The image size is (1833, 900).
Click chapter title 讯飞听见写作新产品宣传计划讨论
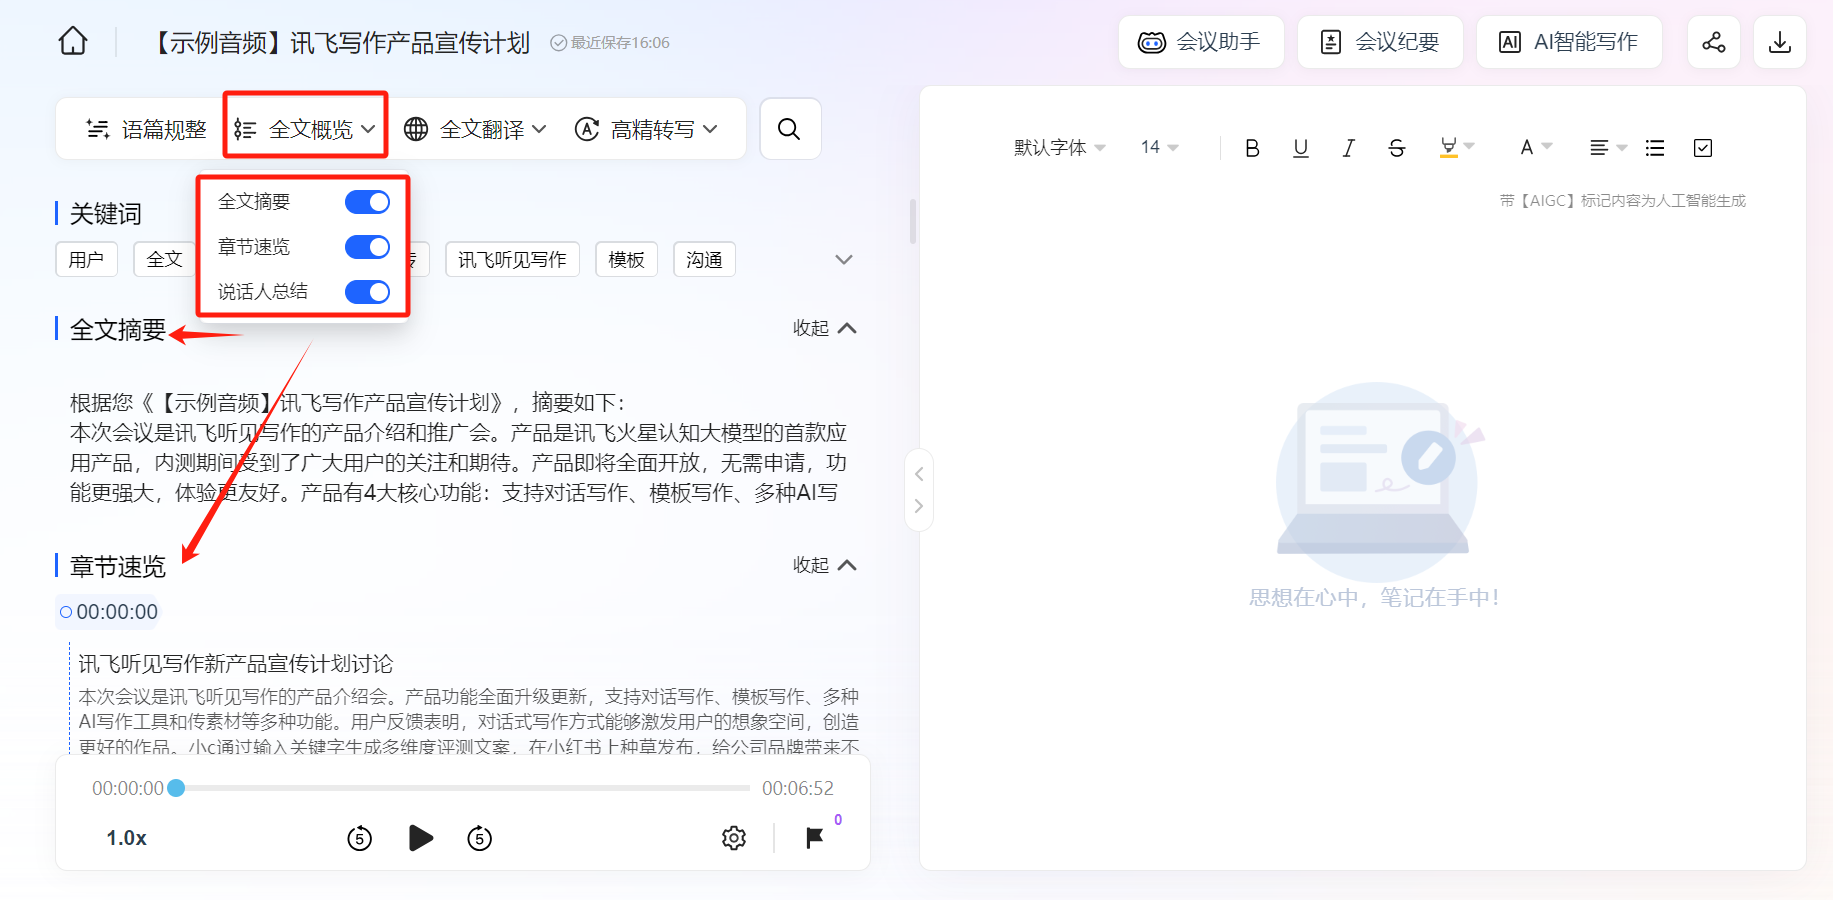coord(236,664)
